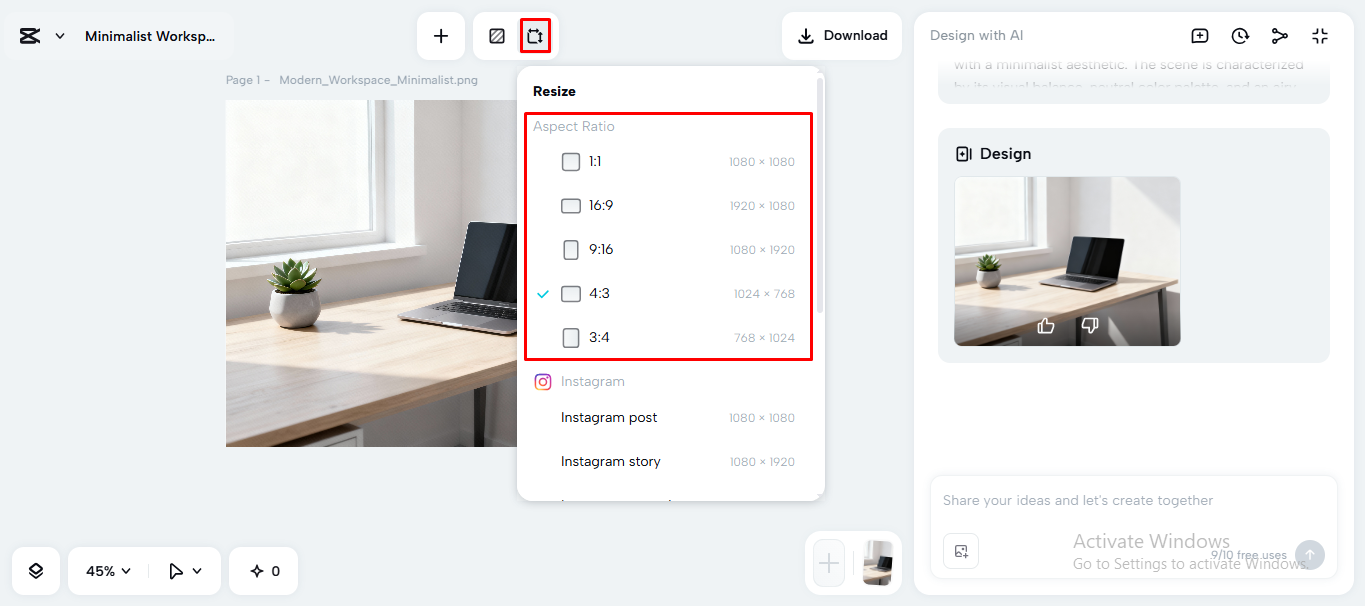Click the share your ideas input field
This screenshot has width=1365, height=606.
[x=1134, y=501]
